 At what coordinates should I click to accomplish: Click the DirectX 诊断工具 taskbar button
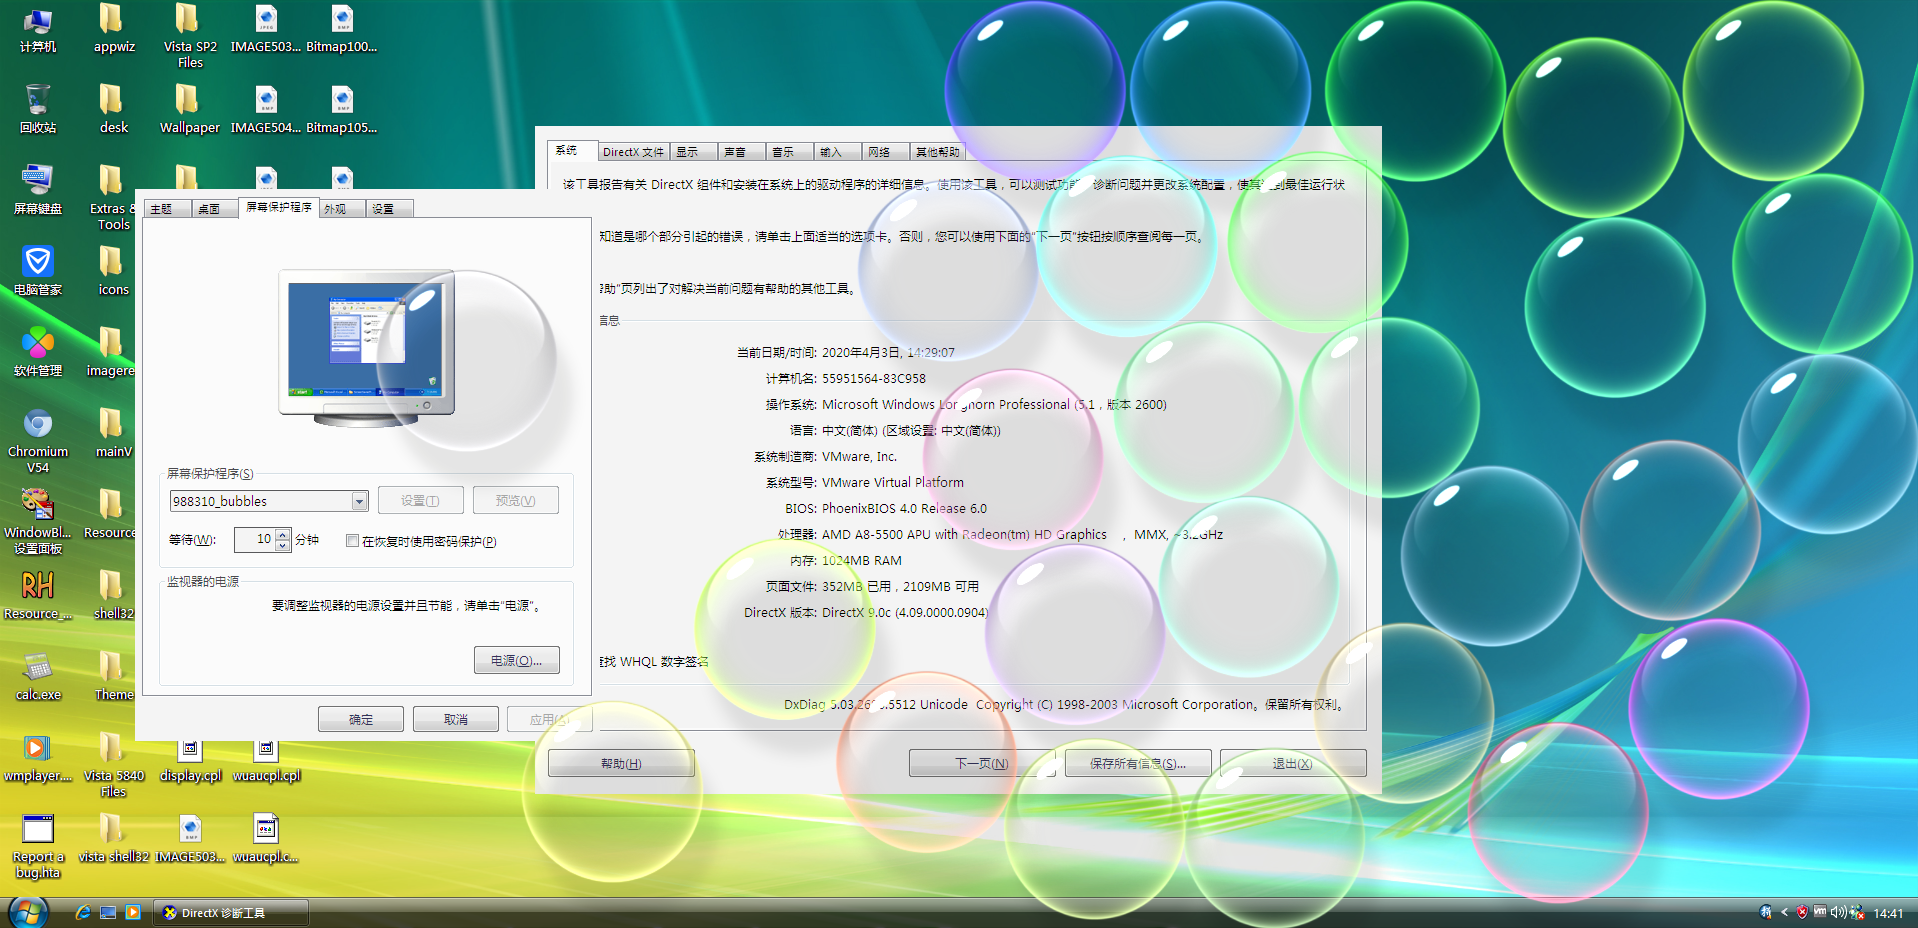click(x=230, y=912)
